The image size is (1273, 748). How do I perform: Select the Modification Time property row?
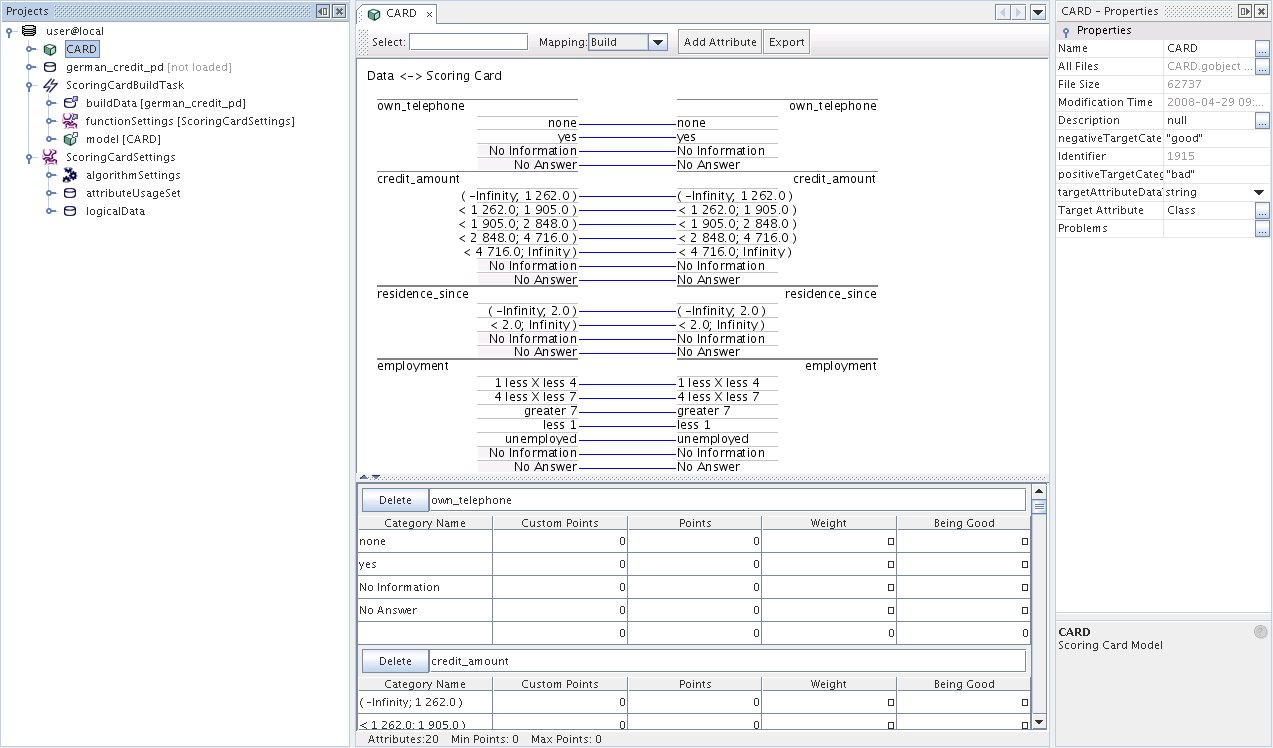[1163, 102]
